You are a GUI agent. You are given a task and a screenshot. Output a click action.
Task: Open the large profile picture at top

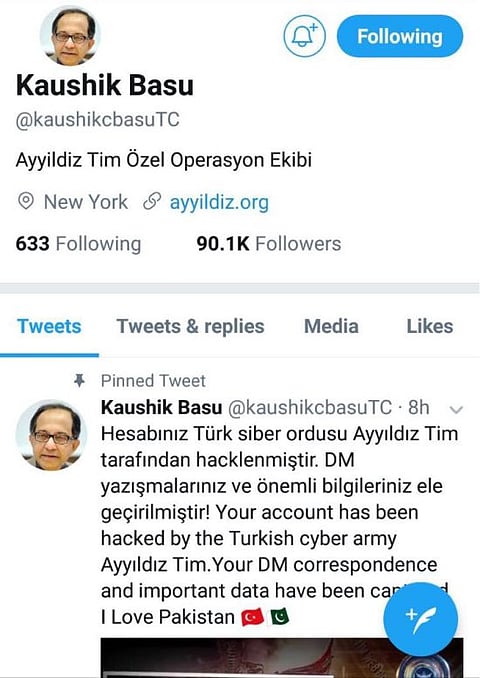tap(70, 35)
